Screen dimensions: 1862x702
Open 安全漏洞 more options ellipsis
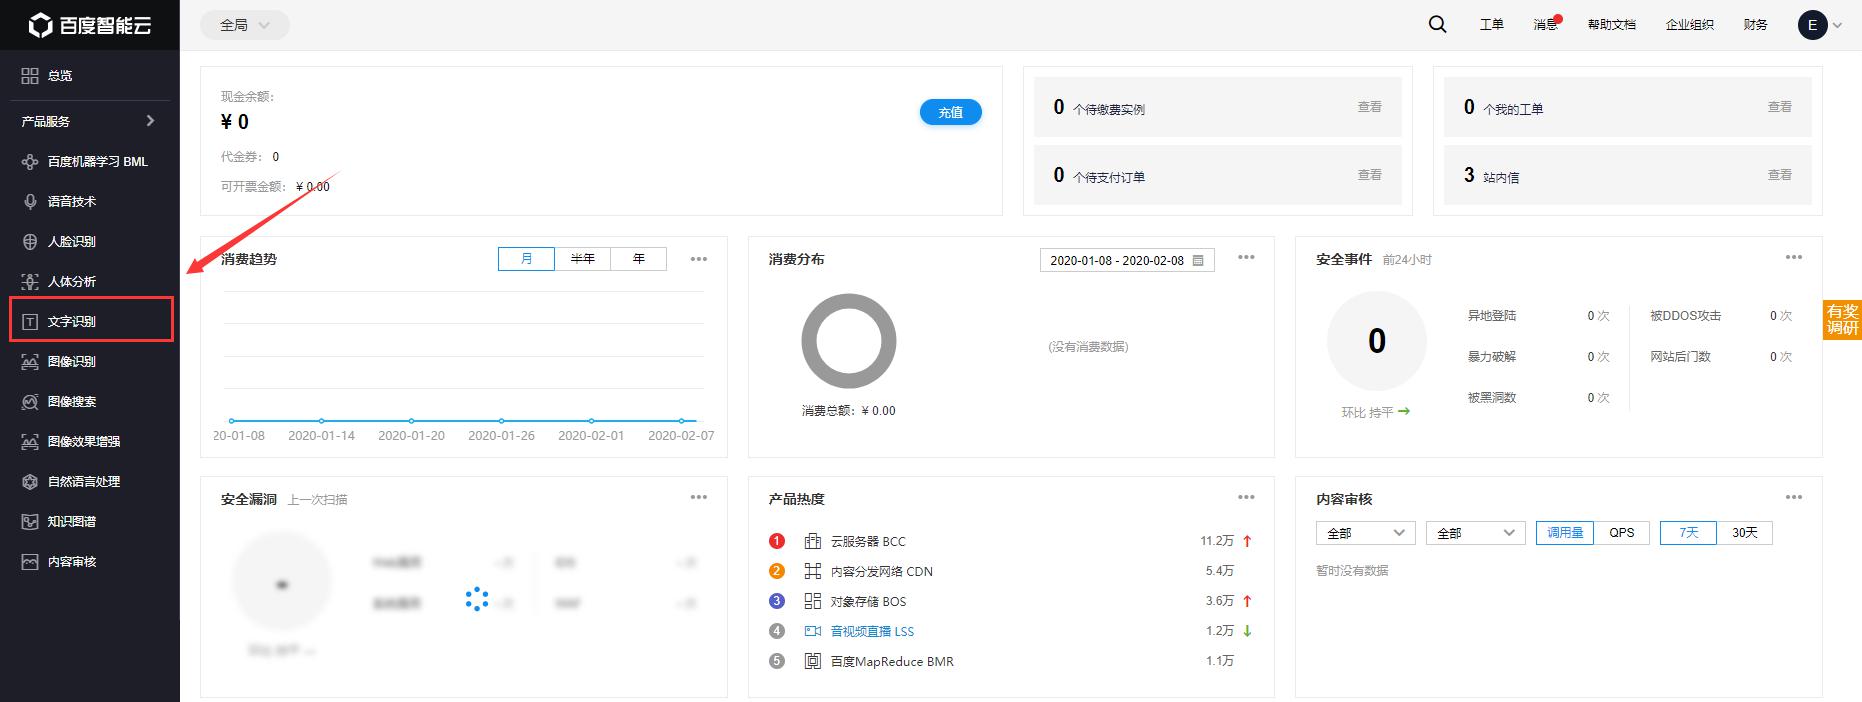click(699, 497)
